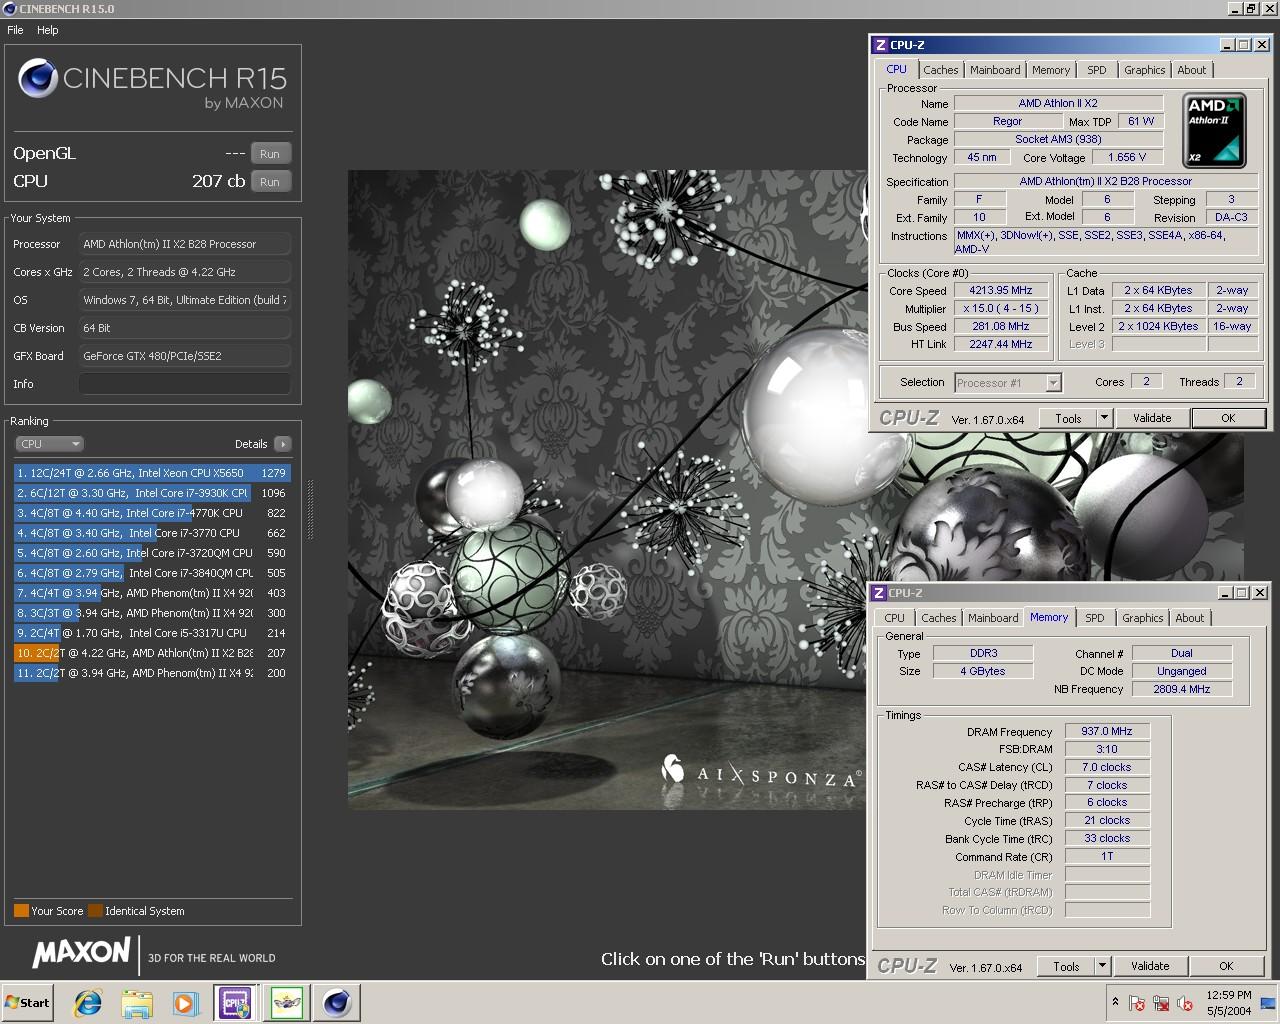1280x1024 pixels.
Task: Open the Help menu in Cinebench
Action: coord(47,30)
